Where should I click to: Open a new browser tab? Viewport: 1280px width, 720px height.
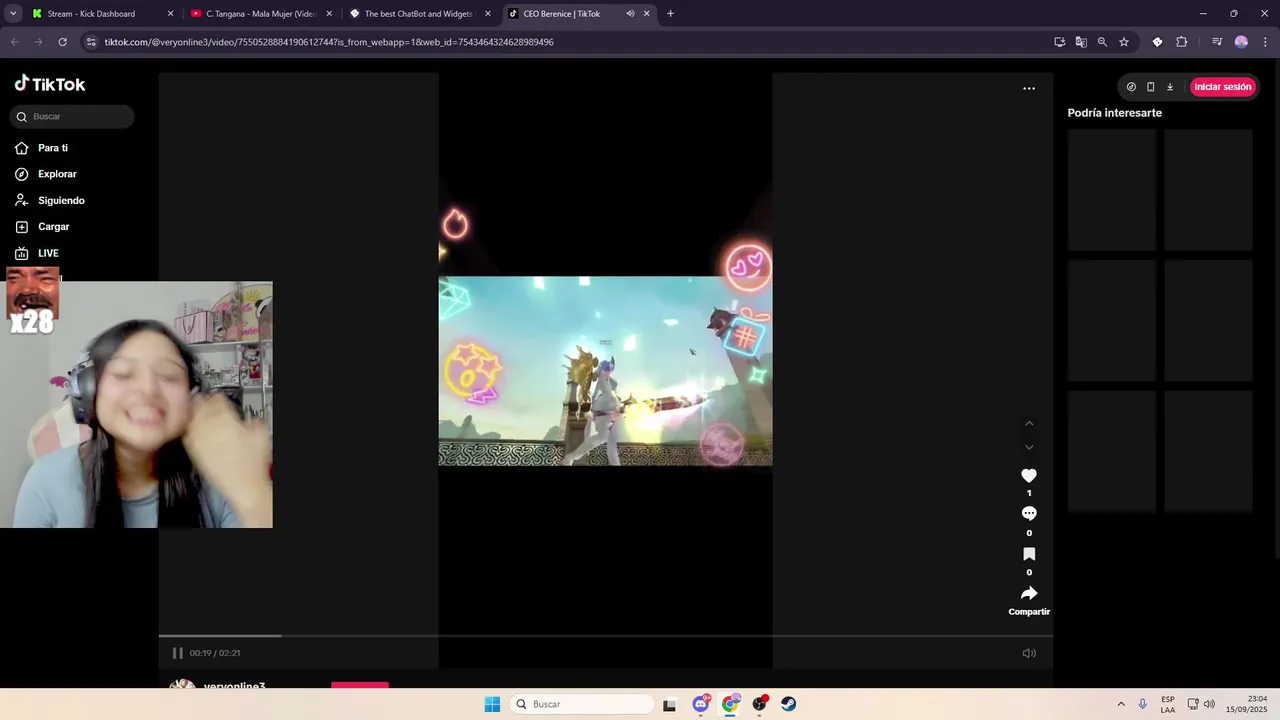pyautogui.click(x=670, y=14)
